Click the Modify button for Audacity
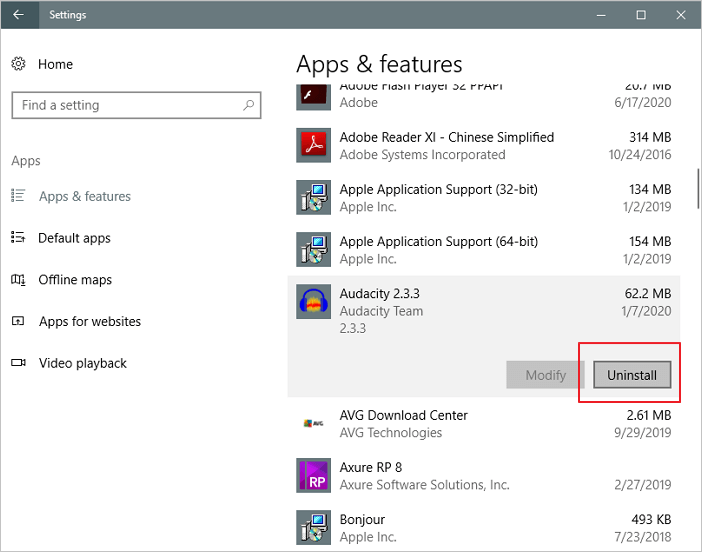Screen dimensions: 702x552 click(545, 375)
